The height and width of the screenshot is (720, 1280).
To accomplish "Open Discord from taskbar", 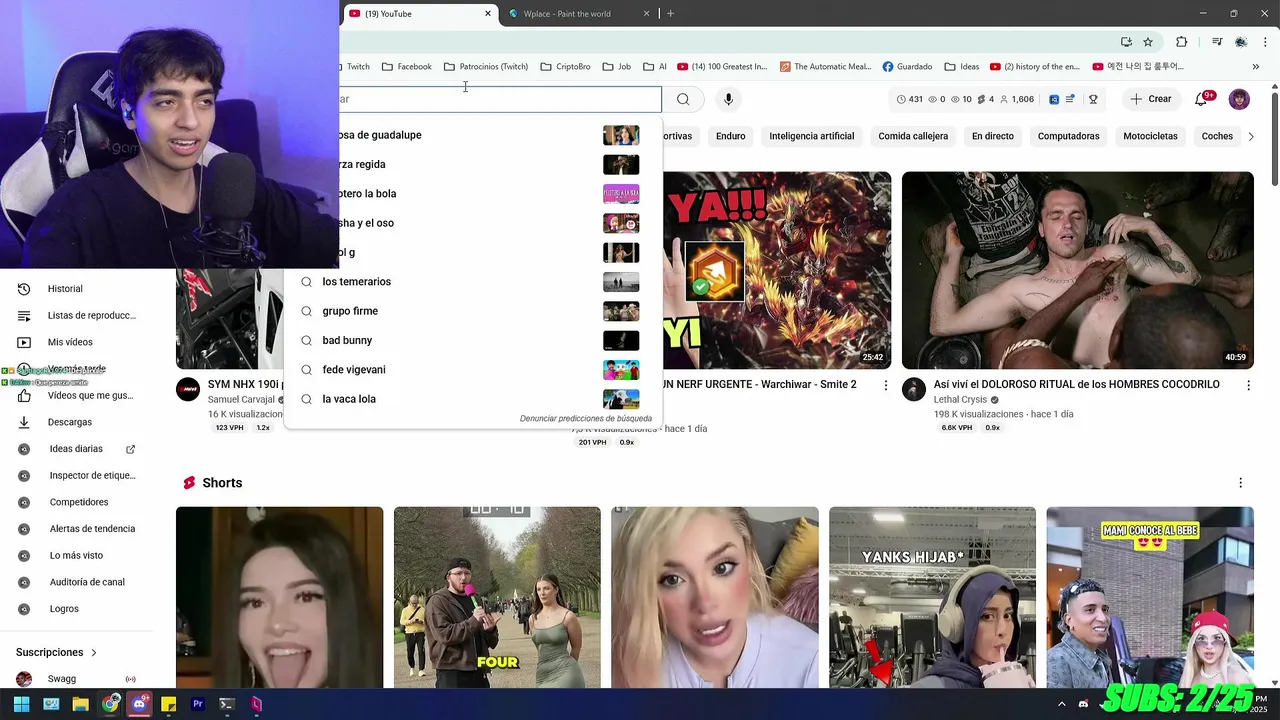I will coord(139,704).
